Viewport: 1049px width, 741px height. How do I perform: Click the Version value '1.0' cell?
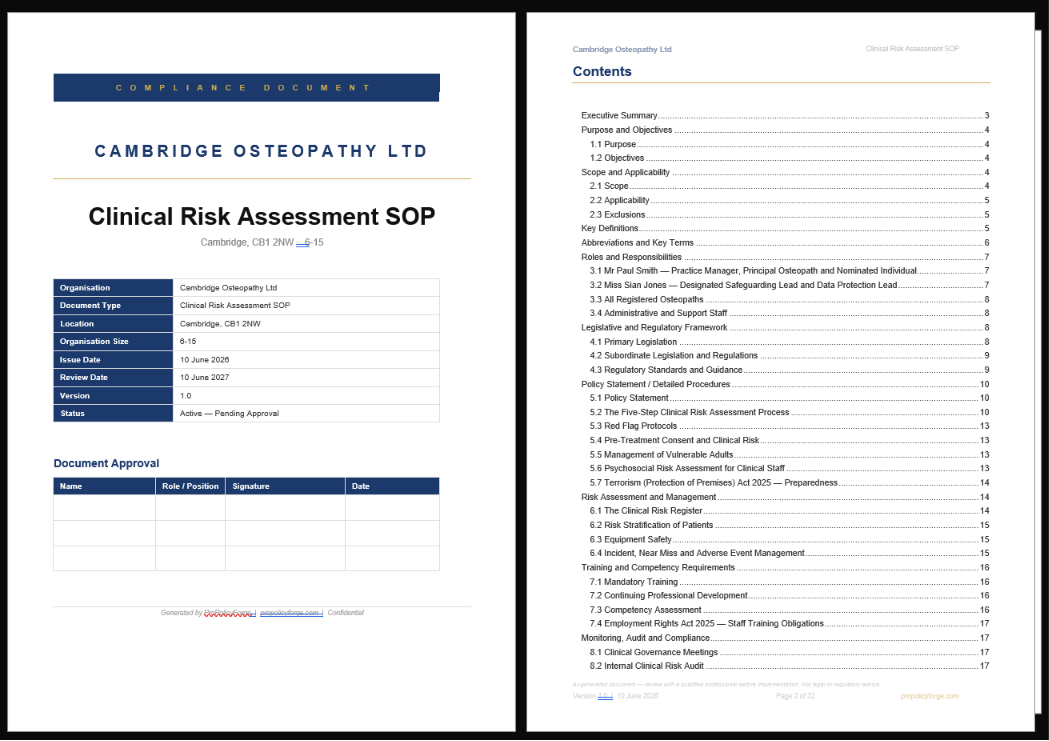pyautogui.click(x=306, y=396)
